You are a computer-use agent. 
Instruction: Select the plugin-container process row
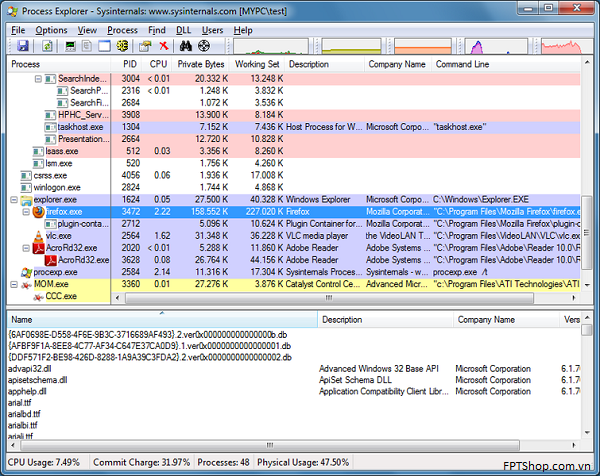click(x=294, y=224)
